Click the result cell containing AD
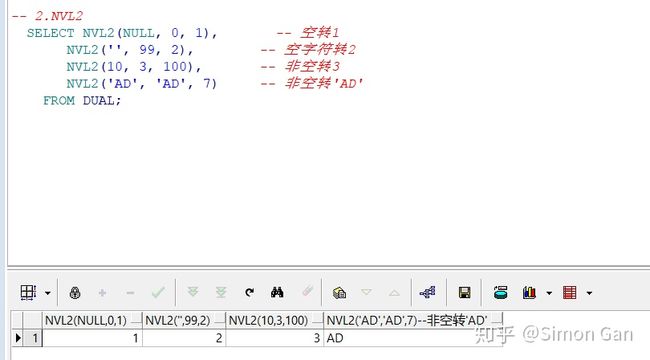This screenshot has width=650, height=360. coord(413,338)
